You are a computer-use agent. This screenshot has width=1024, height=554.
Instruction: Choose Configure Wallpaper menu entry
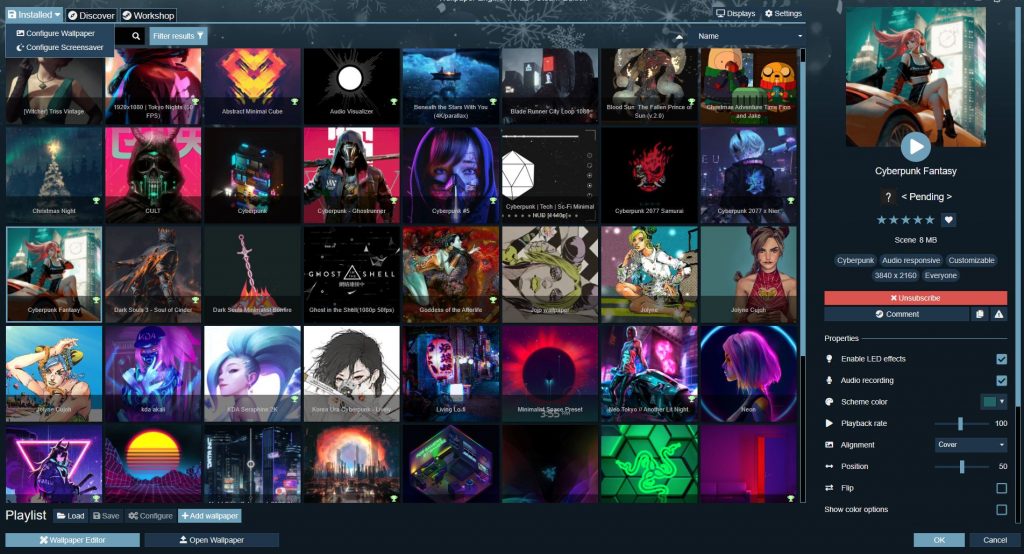(56, 33)
